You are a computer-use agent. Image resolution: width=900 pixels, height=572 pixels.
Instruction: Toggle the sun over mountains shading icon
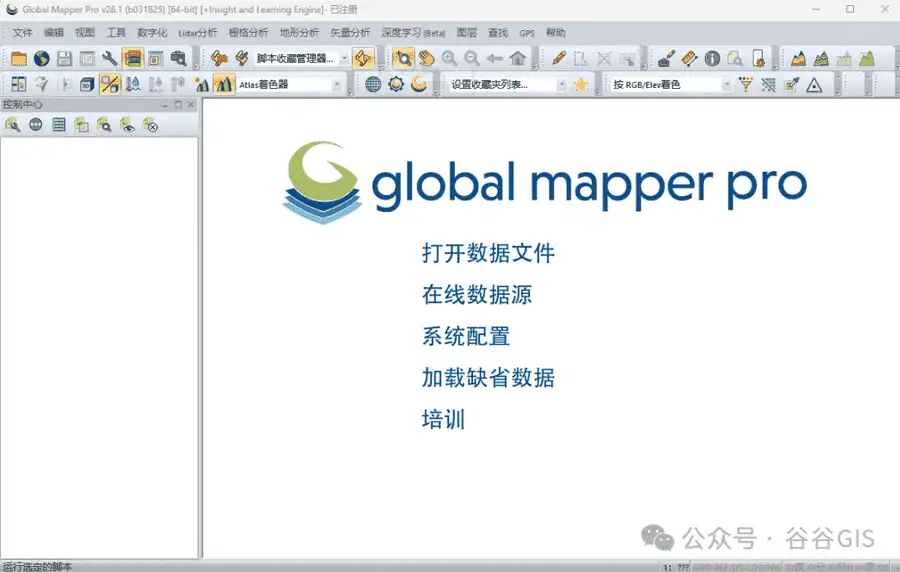coord(201,85)
